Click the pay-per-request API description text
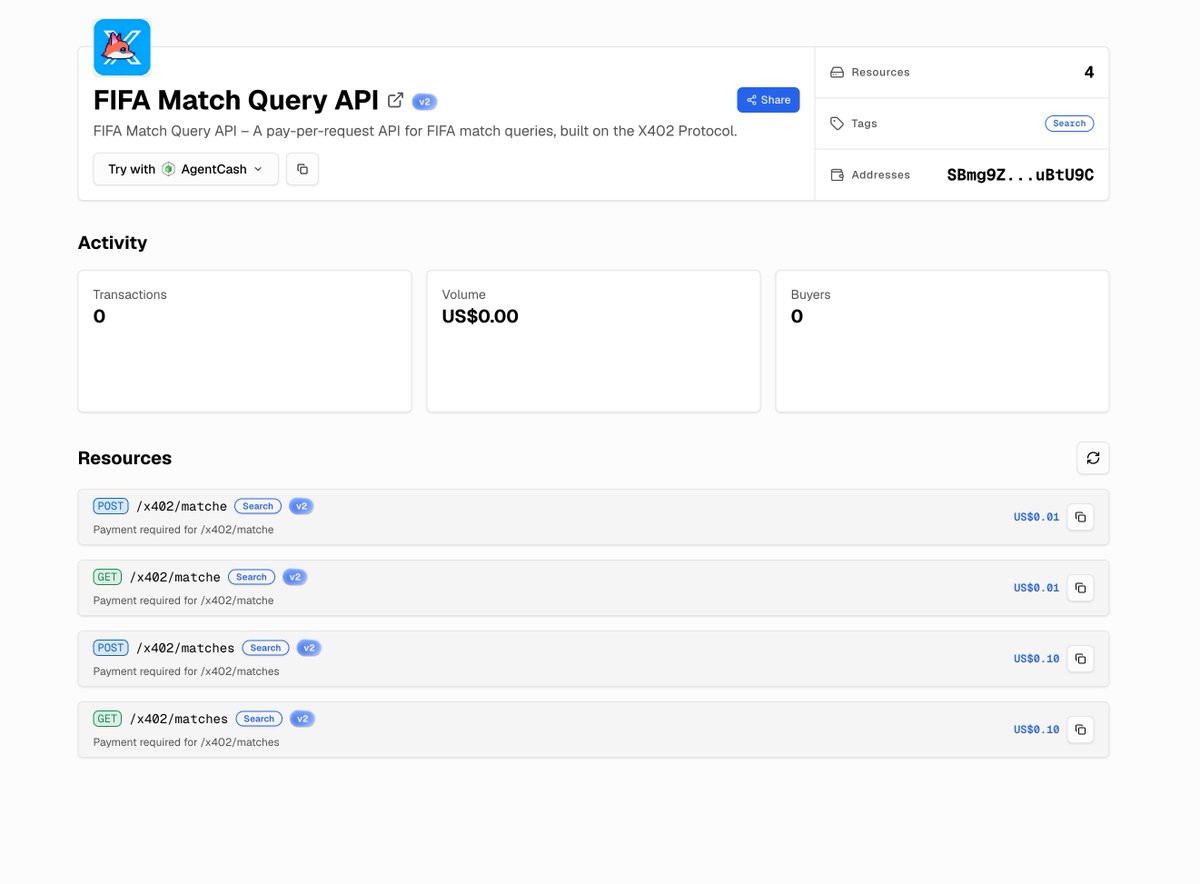The width and height of the screenshot is (1200, 884). (415, 131)
